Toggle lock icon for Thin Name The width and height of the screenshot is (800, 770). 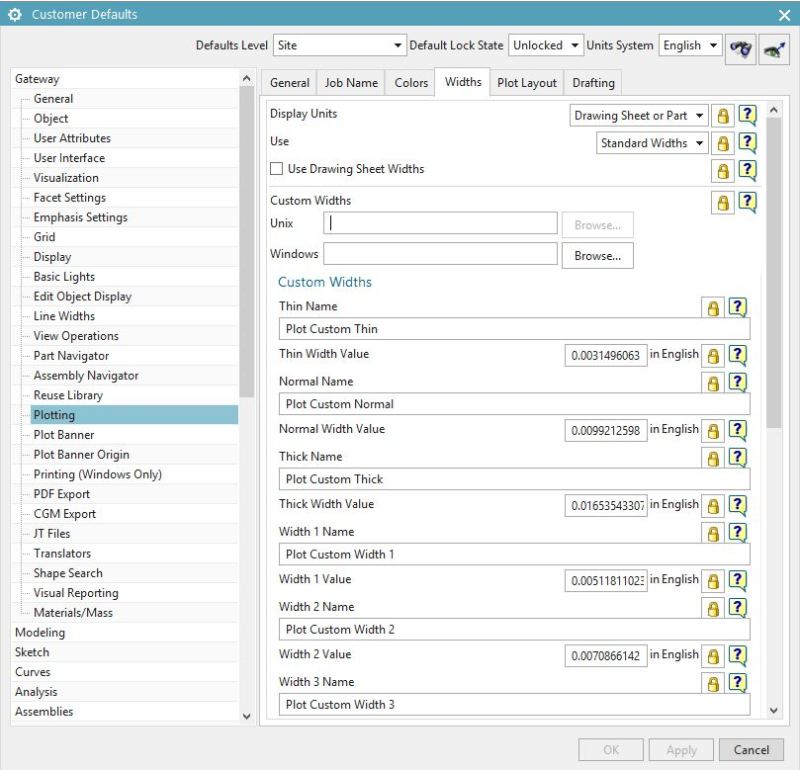point(713,308)
